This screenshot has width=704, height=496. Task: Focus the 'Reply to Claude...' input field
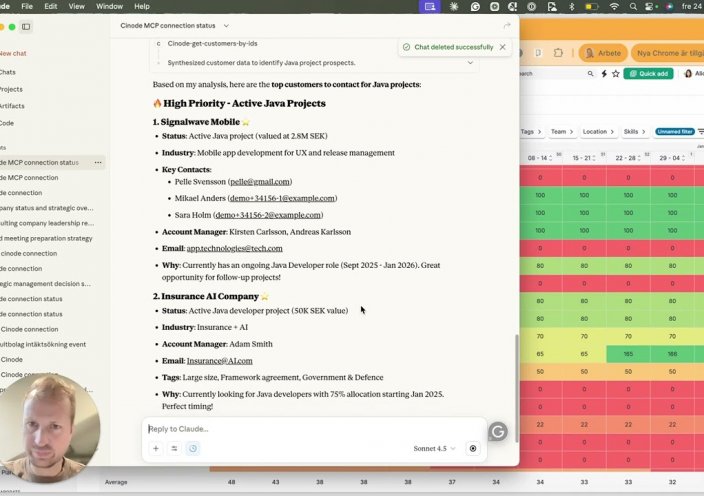[x=314, y=429]
